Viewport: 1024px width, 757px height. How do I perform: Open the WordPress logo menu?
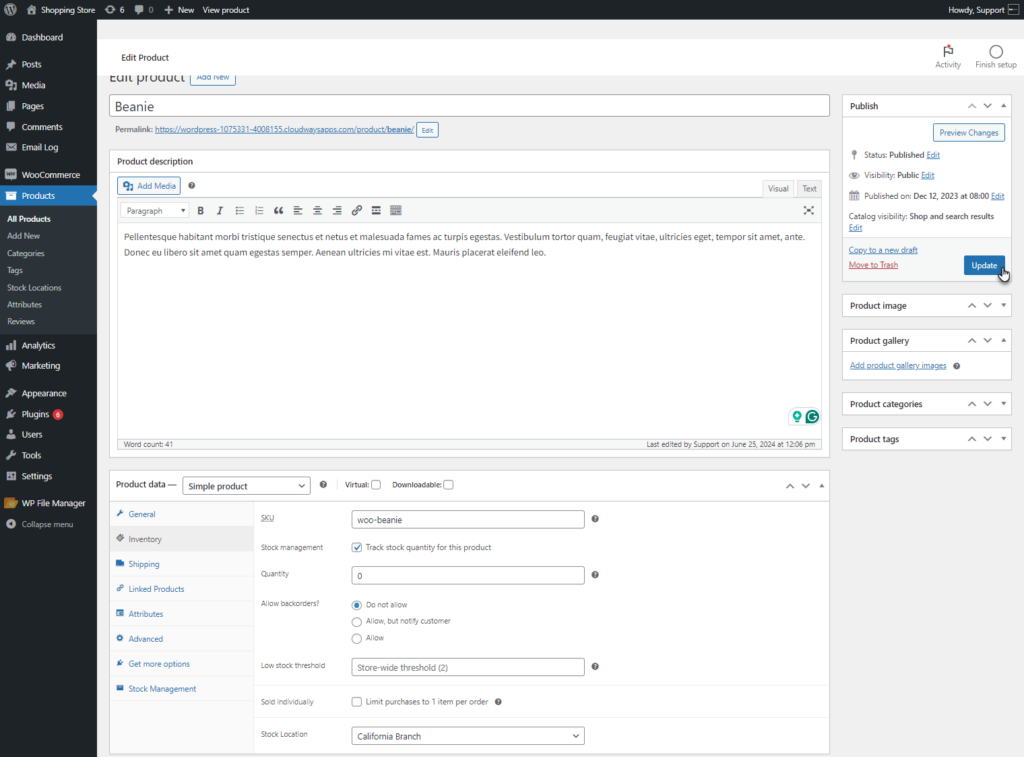tap(10, 10)
